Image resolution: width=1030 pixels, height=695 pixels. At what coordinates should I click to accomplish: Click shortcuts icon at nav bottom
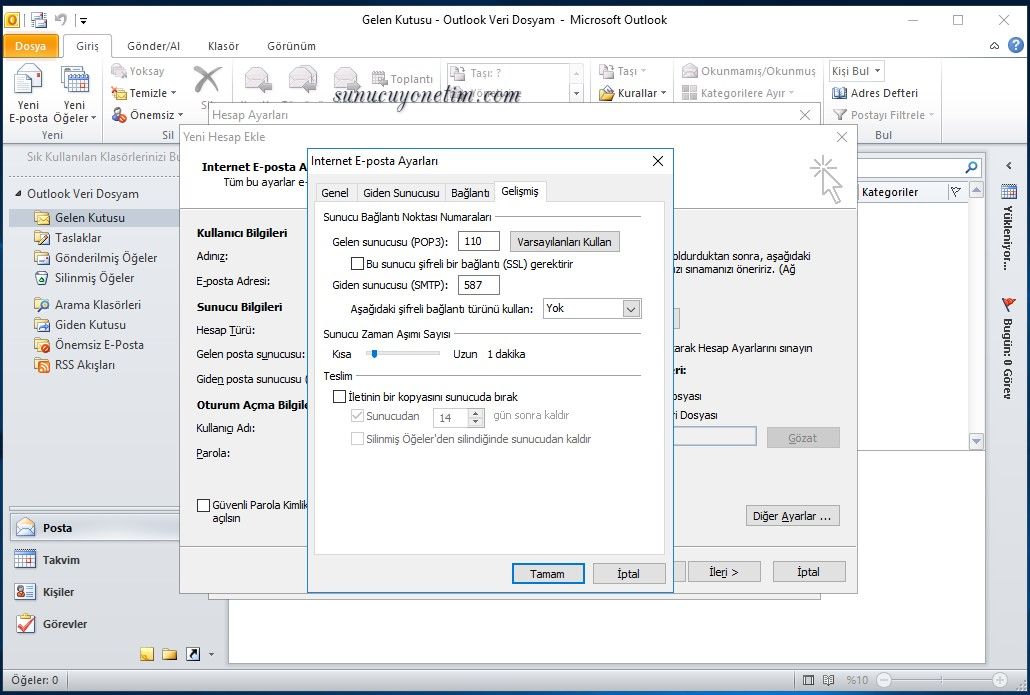click(193, 654)
